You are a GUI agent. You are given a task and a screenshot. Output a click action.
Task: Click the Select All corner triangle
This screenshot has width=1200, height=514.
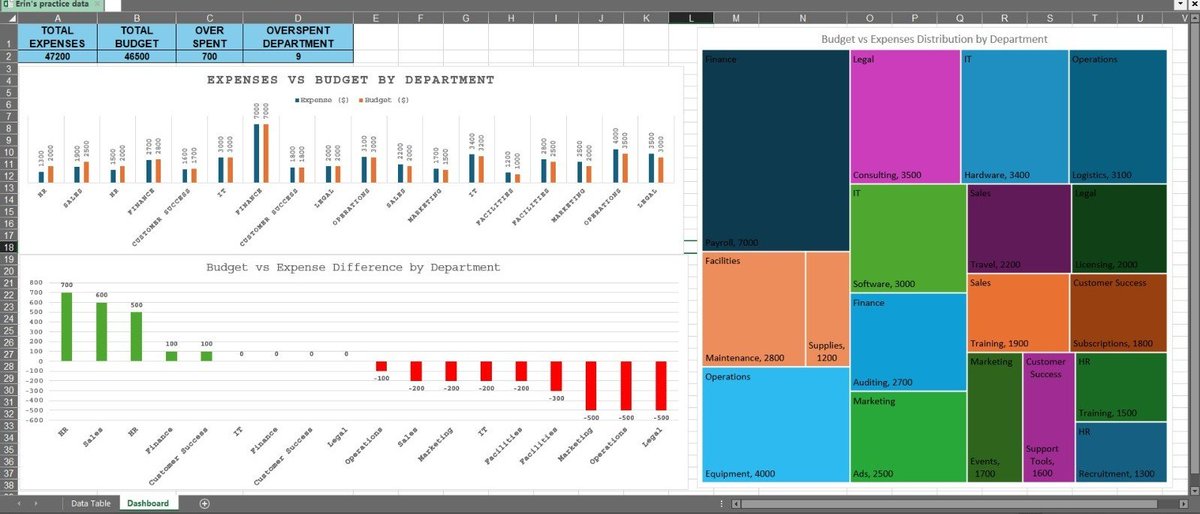click(7, 18)
